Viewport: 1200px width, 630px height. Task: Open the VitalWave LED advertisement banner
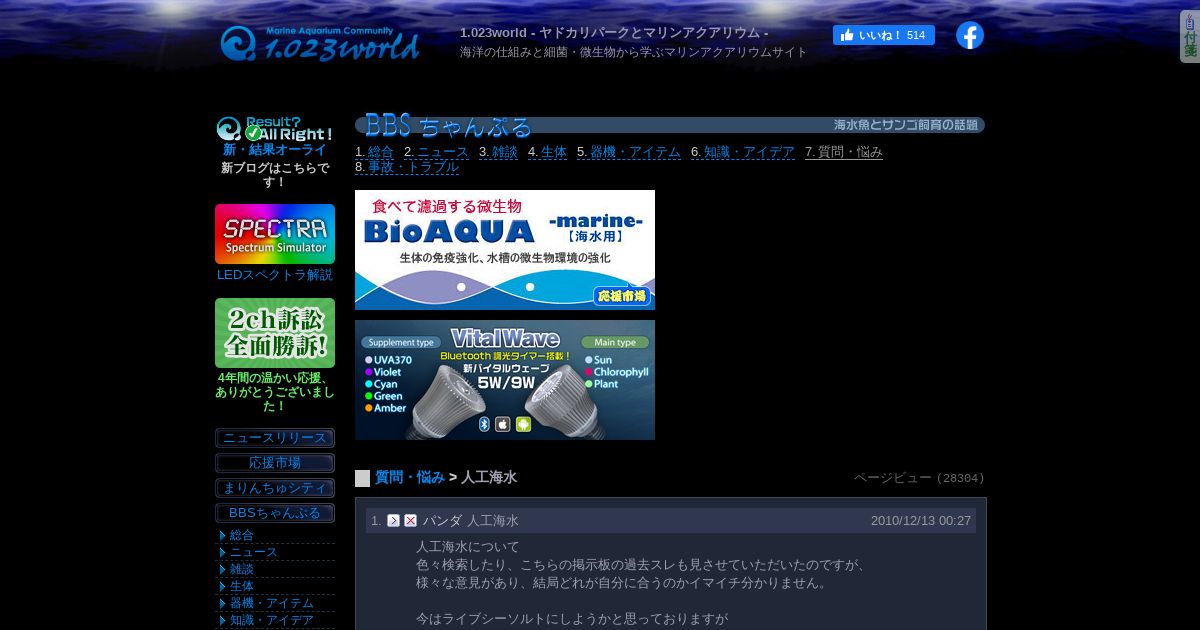[x=505, y=380]
